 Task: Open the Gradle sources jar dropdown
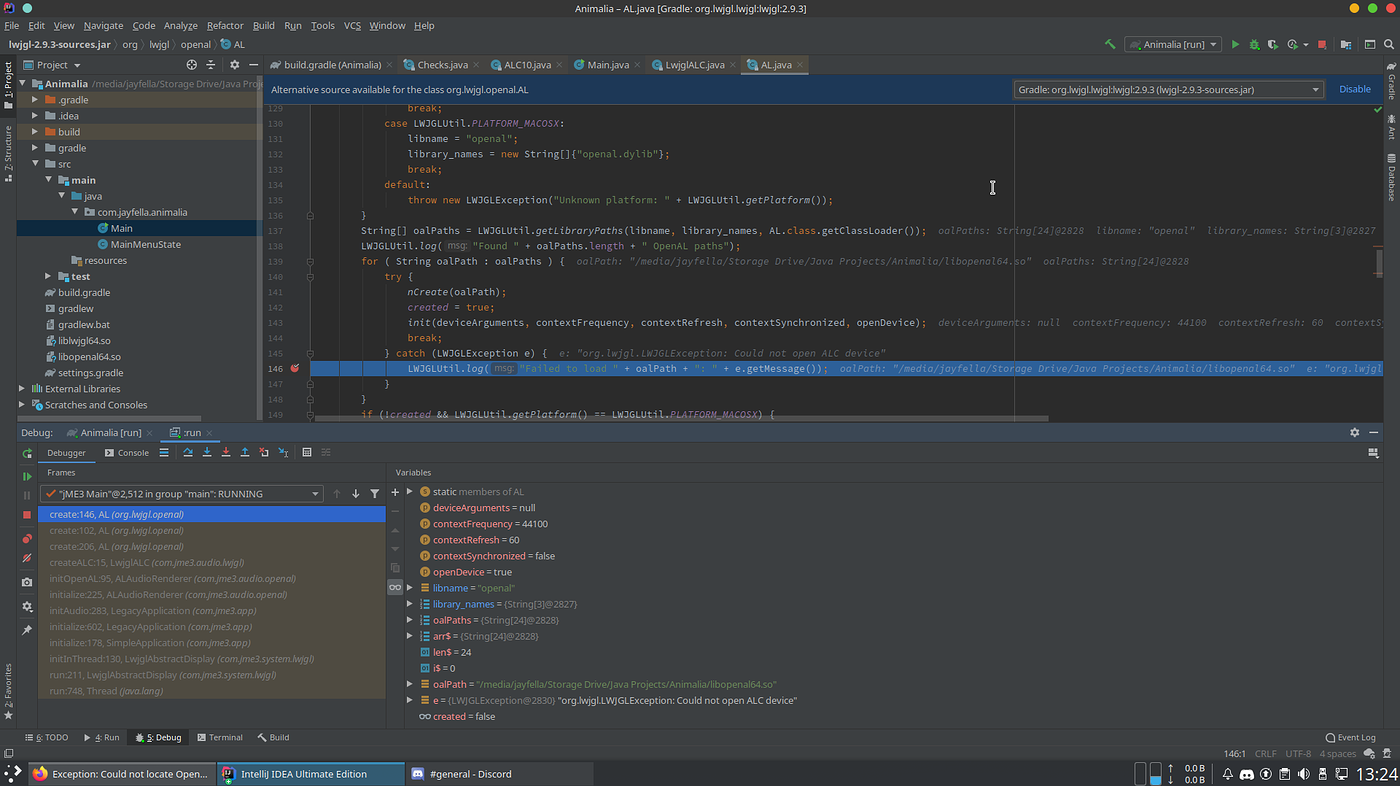[x=1168, y=89]
